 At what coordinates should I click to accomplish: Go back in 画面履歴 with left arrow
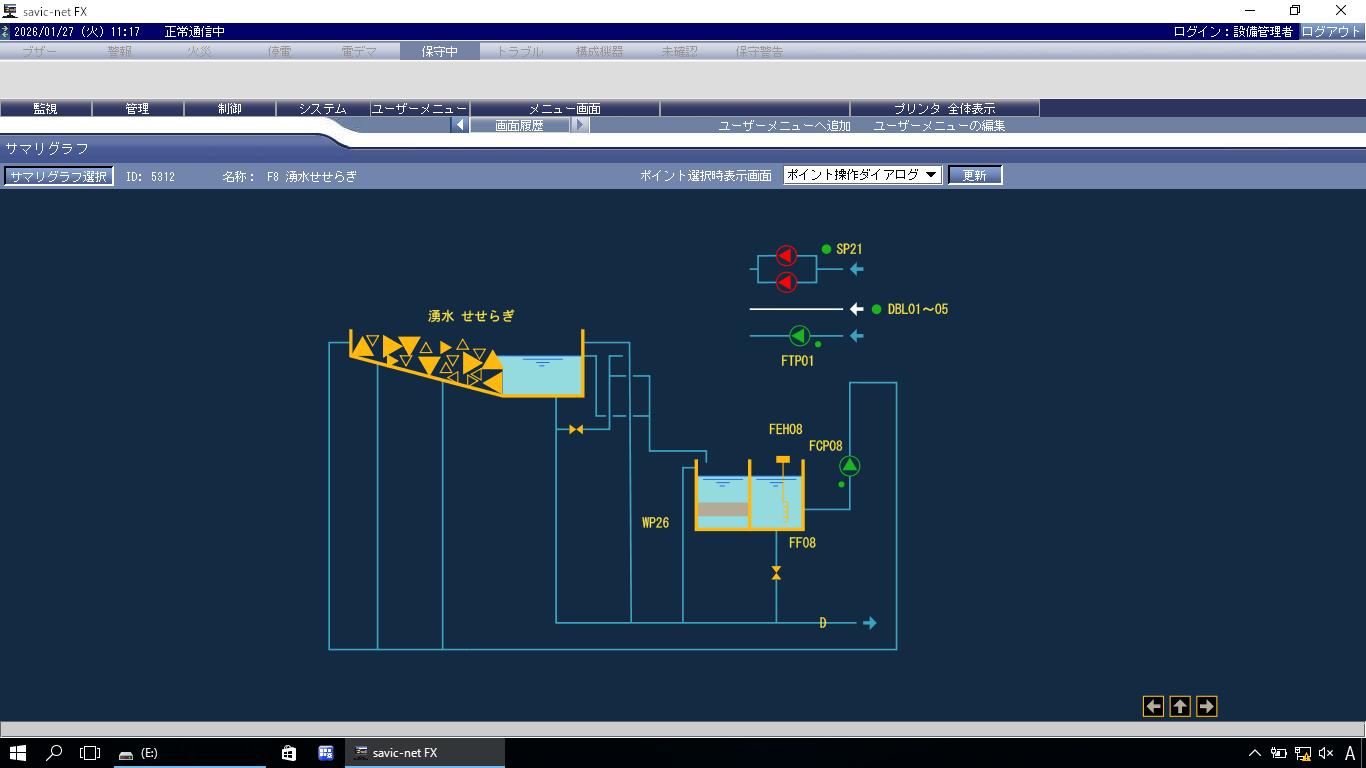click(x=460, y=125)
